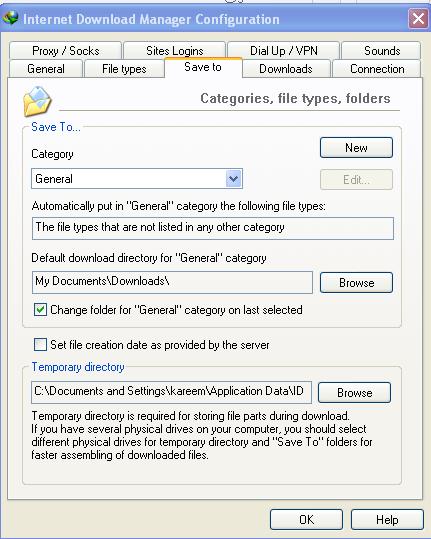
Task: Switch to the General tab
Action: click(x=46, y=69)
